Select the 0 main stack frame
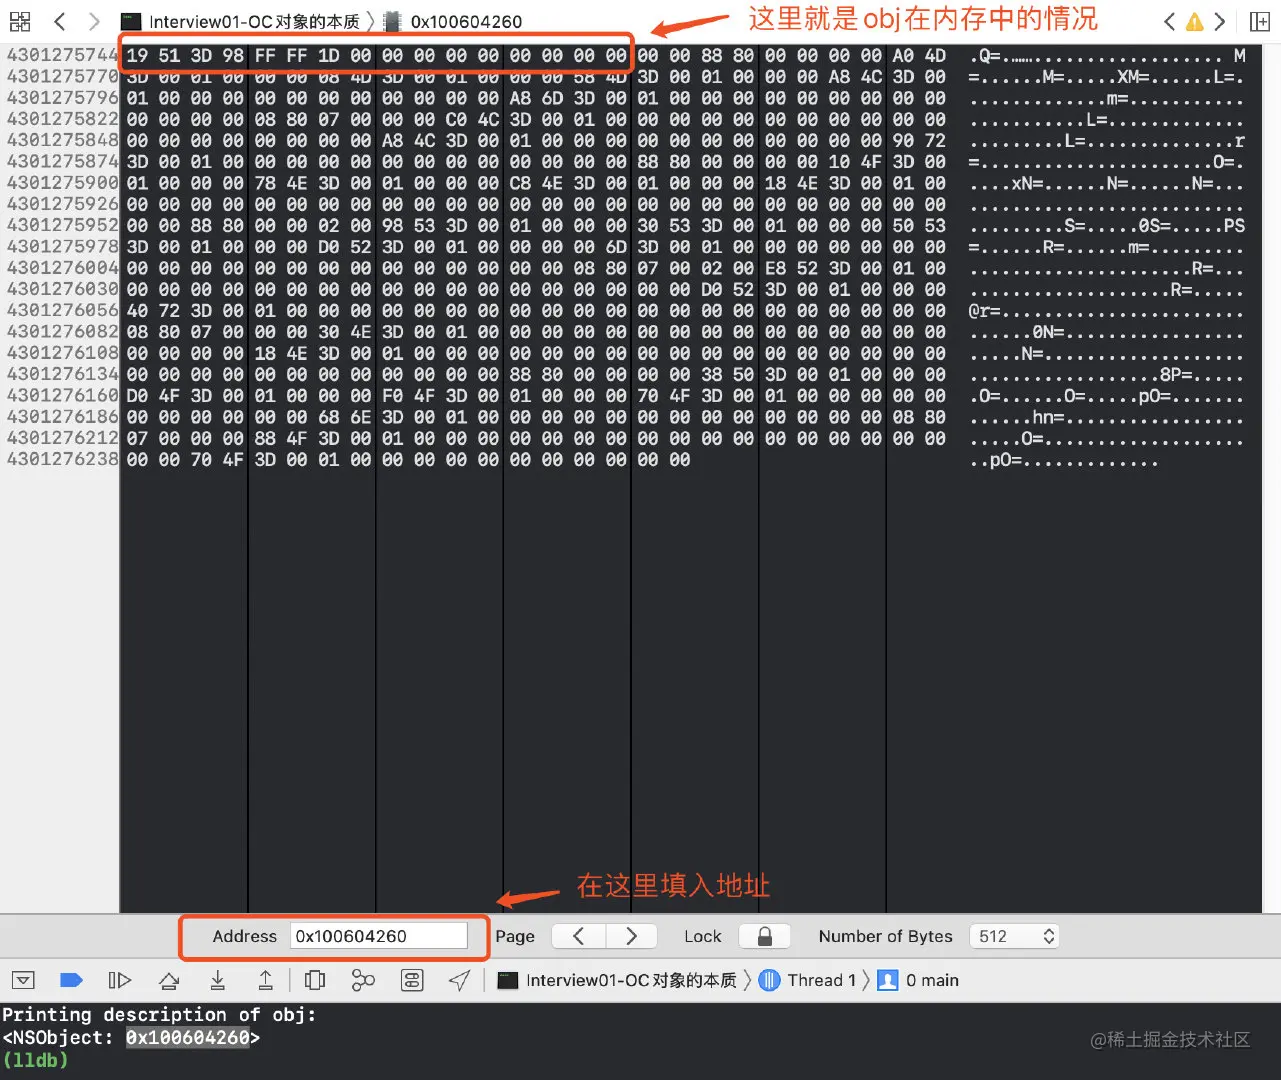The width and height of the screenshot is (1281, 1080). click(x=917, y=980)
